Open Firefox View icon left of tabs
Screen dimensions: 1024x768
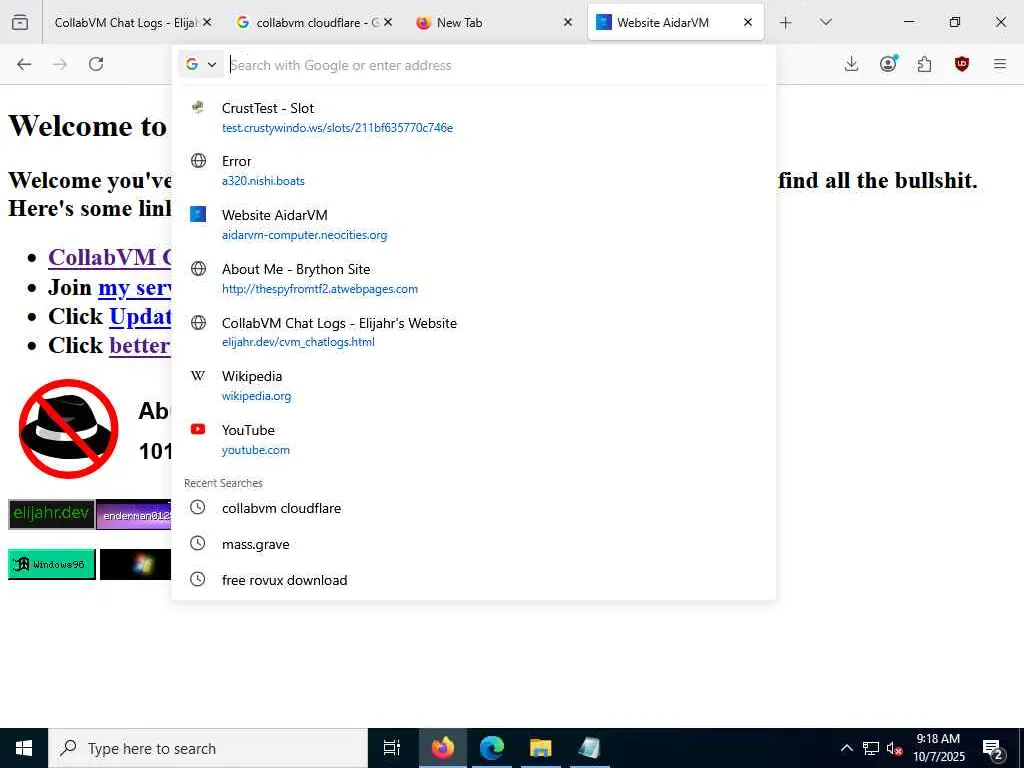[x=20, y=22]
